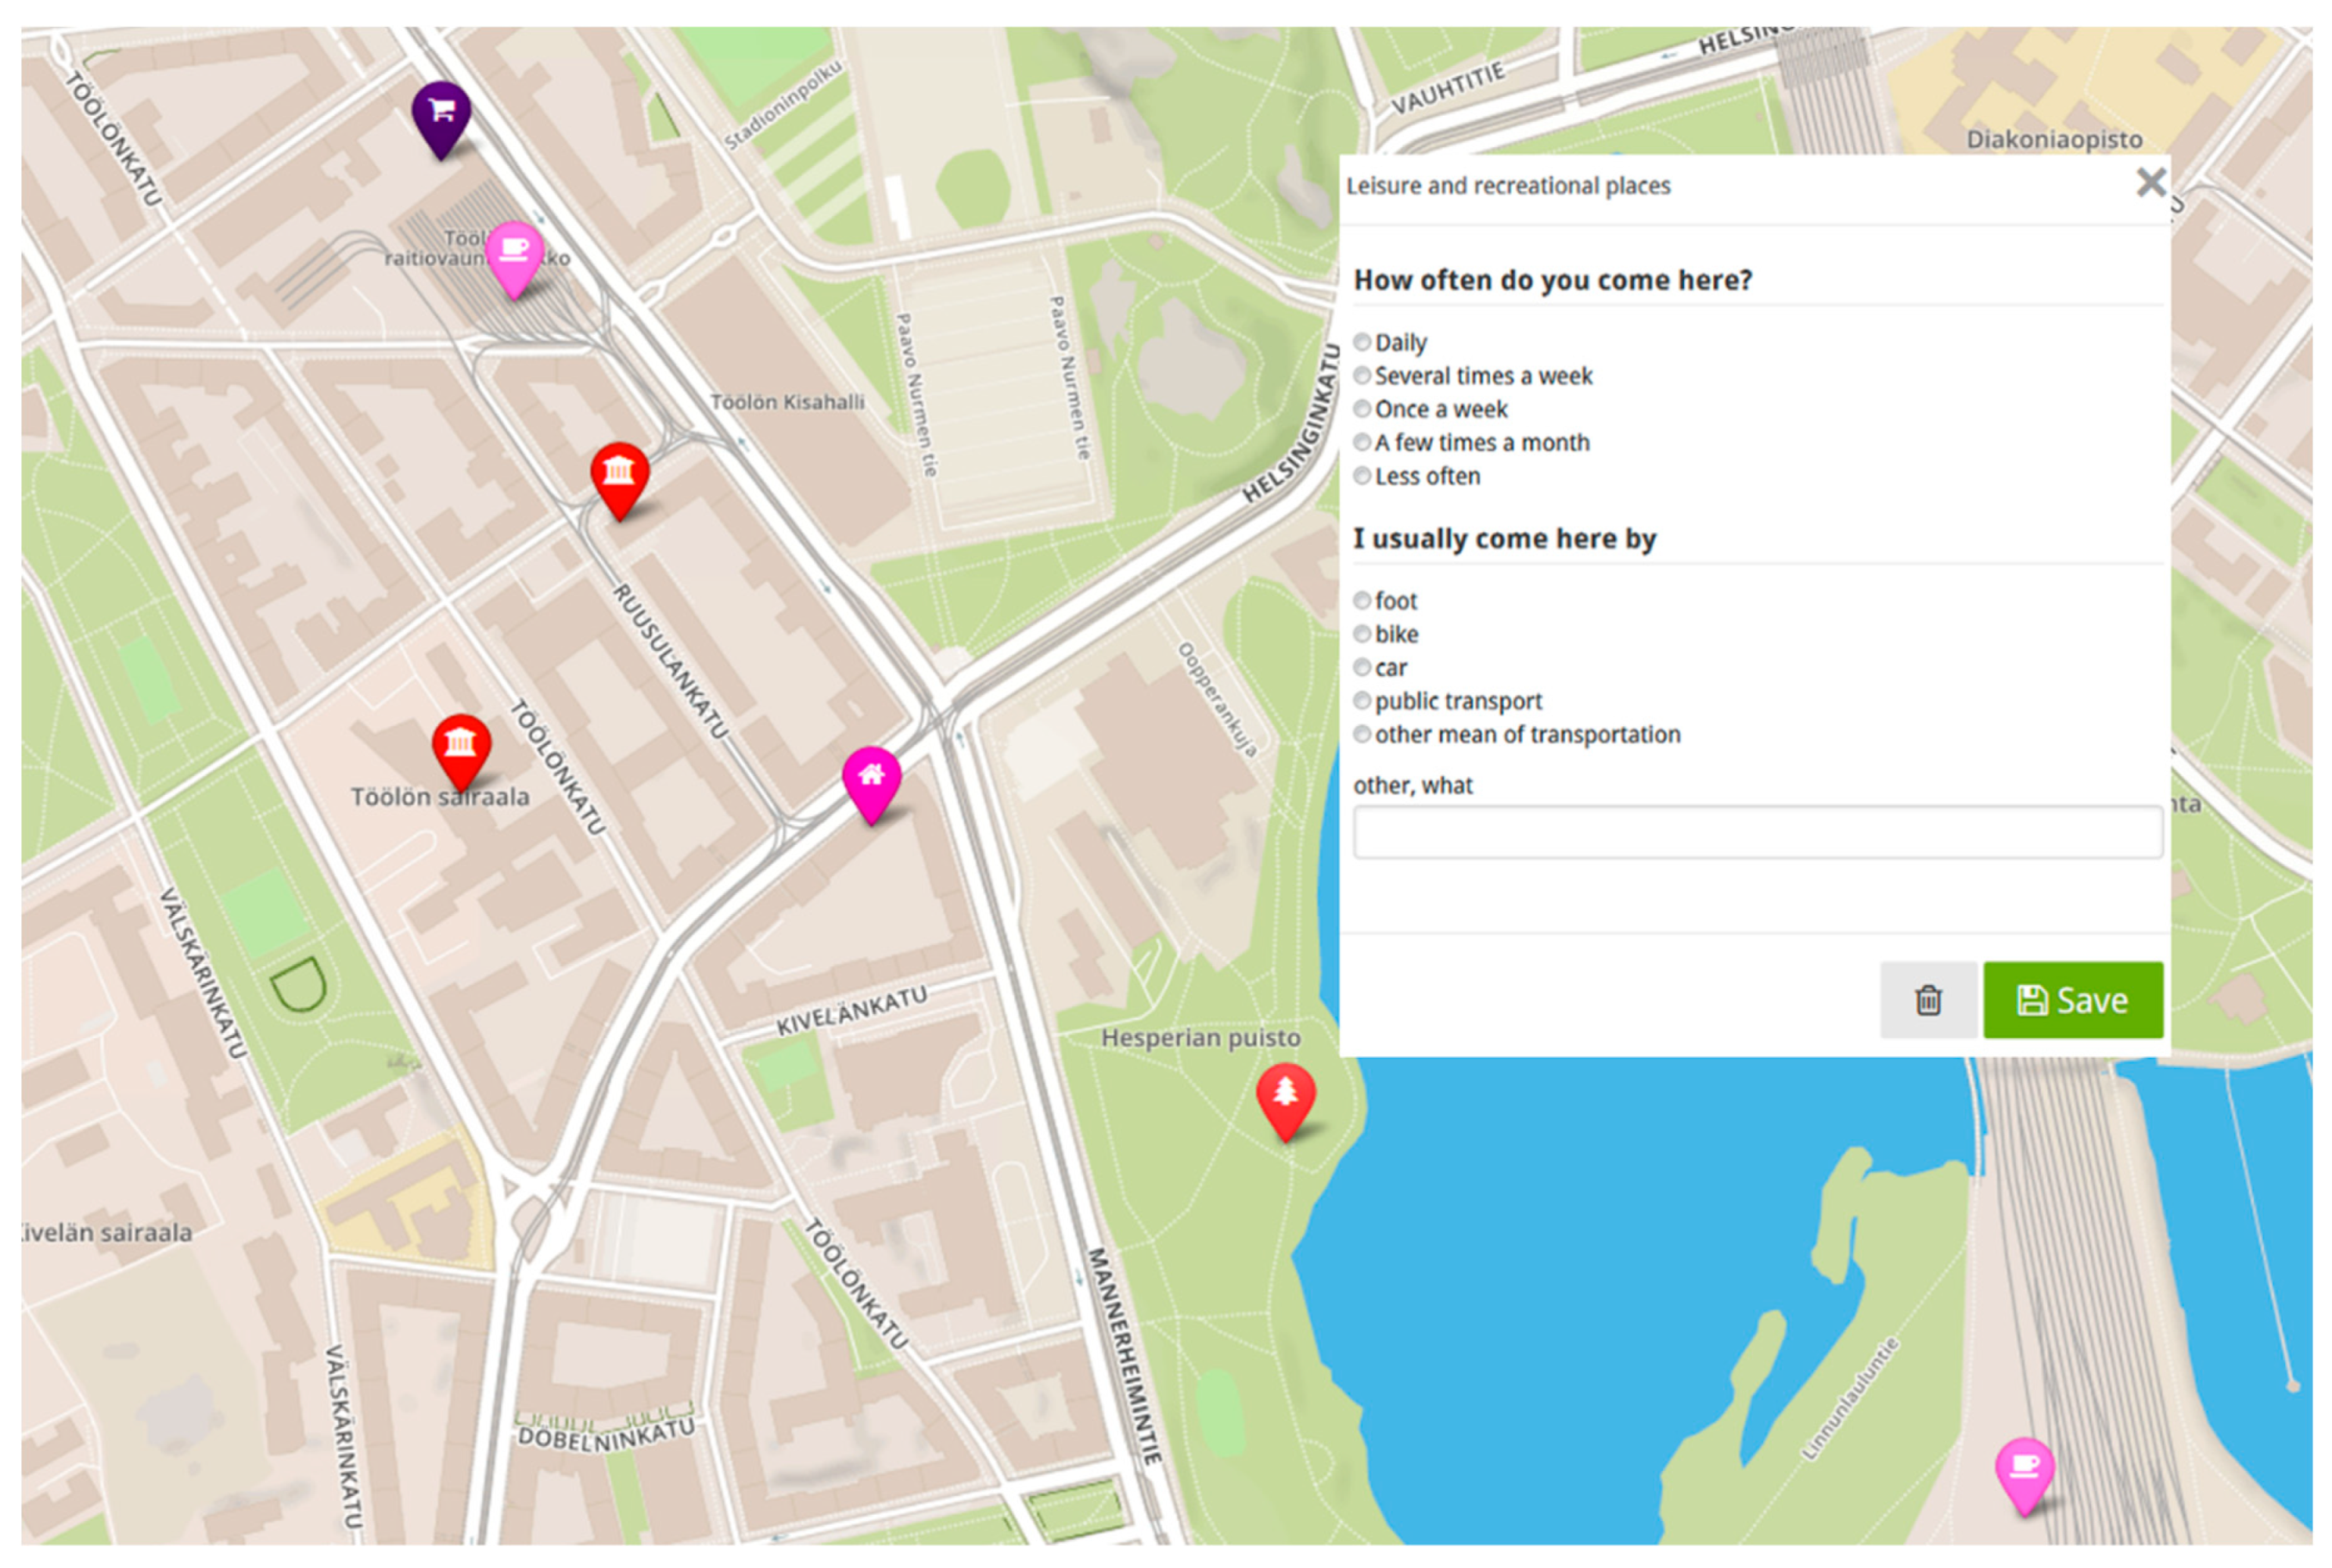The image size is (2332, 1568).
Task: Choose Several times a week
Action: 1362,375
